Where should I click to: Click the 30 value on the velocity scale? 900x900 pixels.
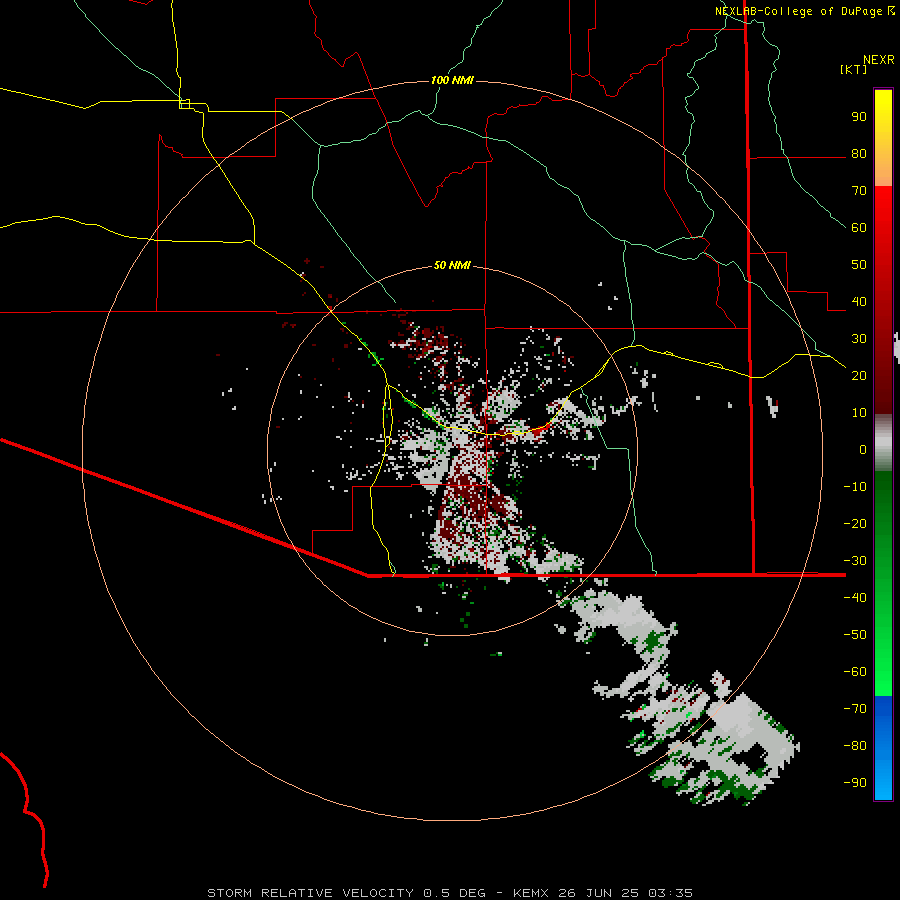pyautogui.click(x=859, y=339)
